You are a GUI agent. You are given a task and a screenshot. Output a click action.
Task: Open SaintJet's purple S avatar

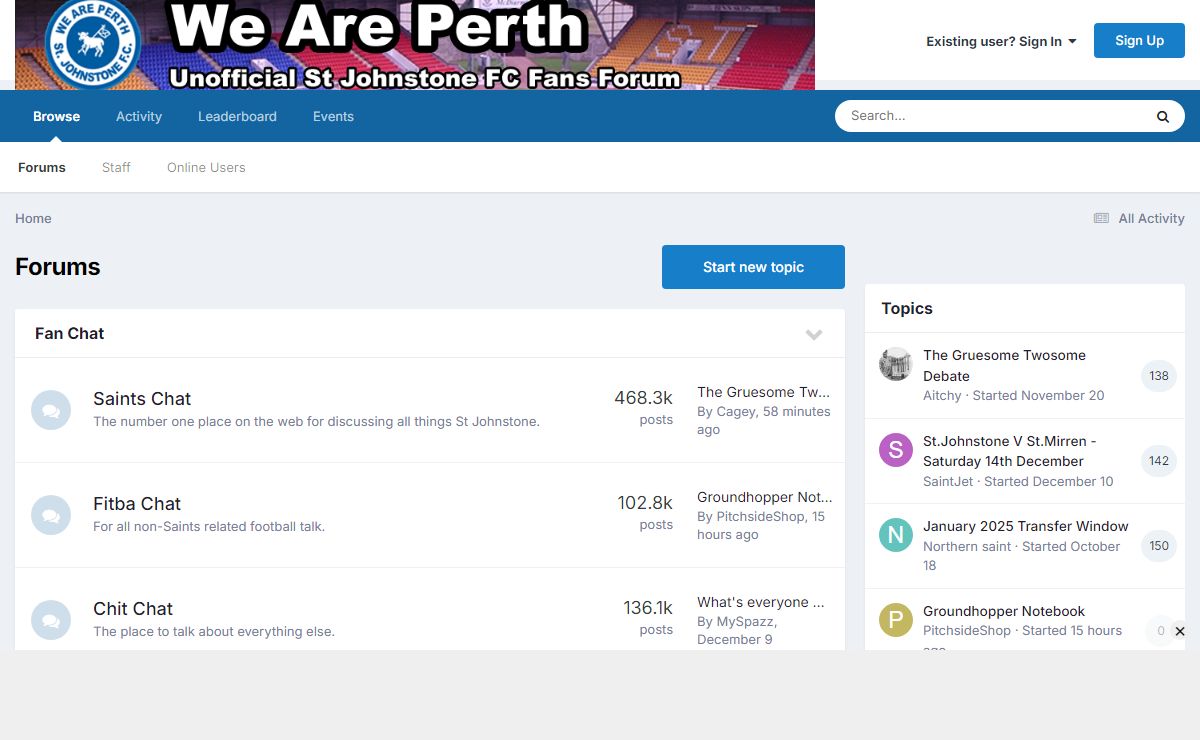[x=895, y=450]
